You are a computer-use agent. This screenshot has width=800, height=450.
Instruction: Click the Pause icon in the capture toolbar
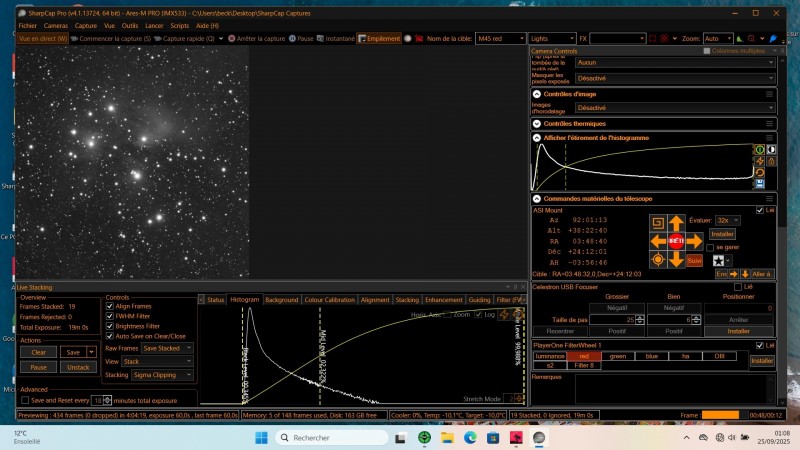(x=292, y=38)
